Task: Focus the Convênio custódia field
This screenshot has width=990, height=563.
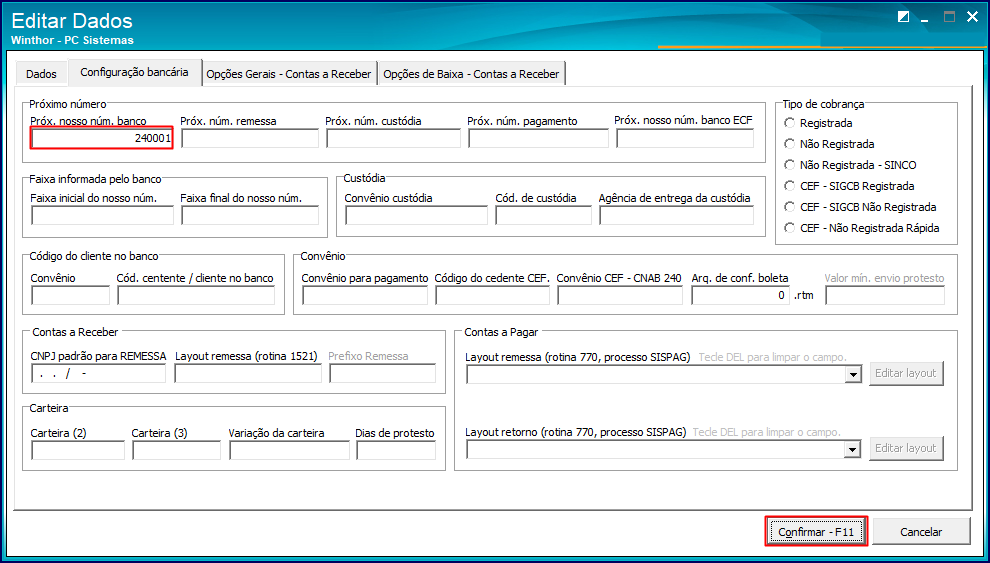Action: 417,216
